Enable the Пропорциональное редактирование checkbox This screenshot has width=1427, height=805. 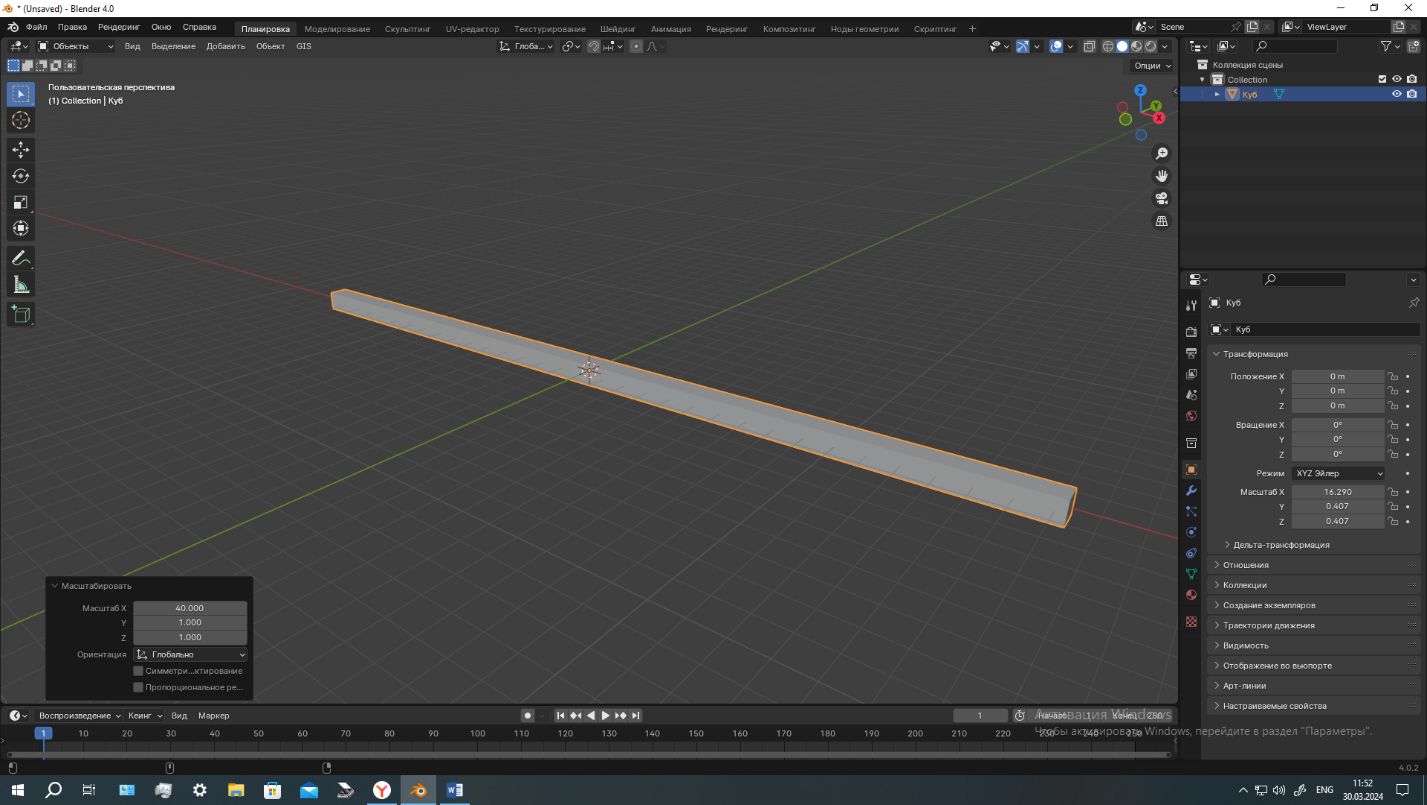(x=138, y=687)
